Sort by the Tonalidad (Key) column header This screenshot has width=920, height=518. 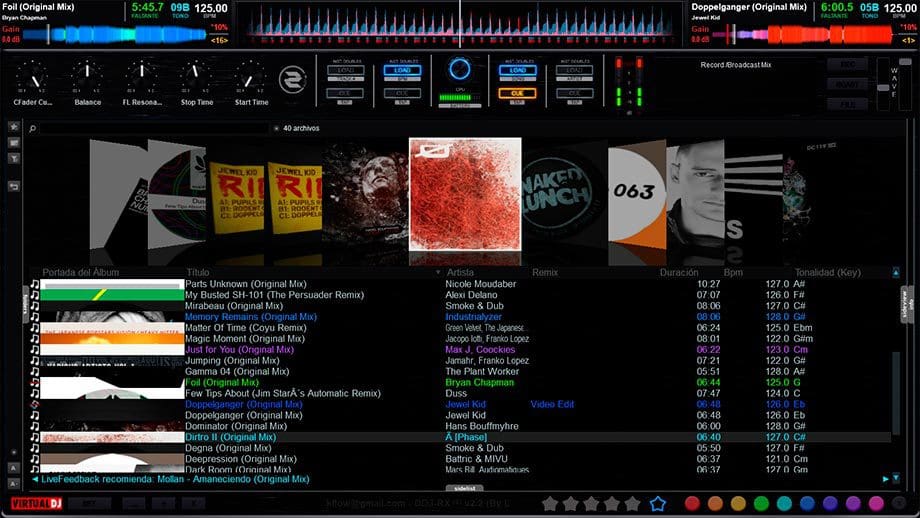pyautogui.click(x=827, y=273)
